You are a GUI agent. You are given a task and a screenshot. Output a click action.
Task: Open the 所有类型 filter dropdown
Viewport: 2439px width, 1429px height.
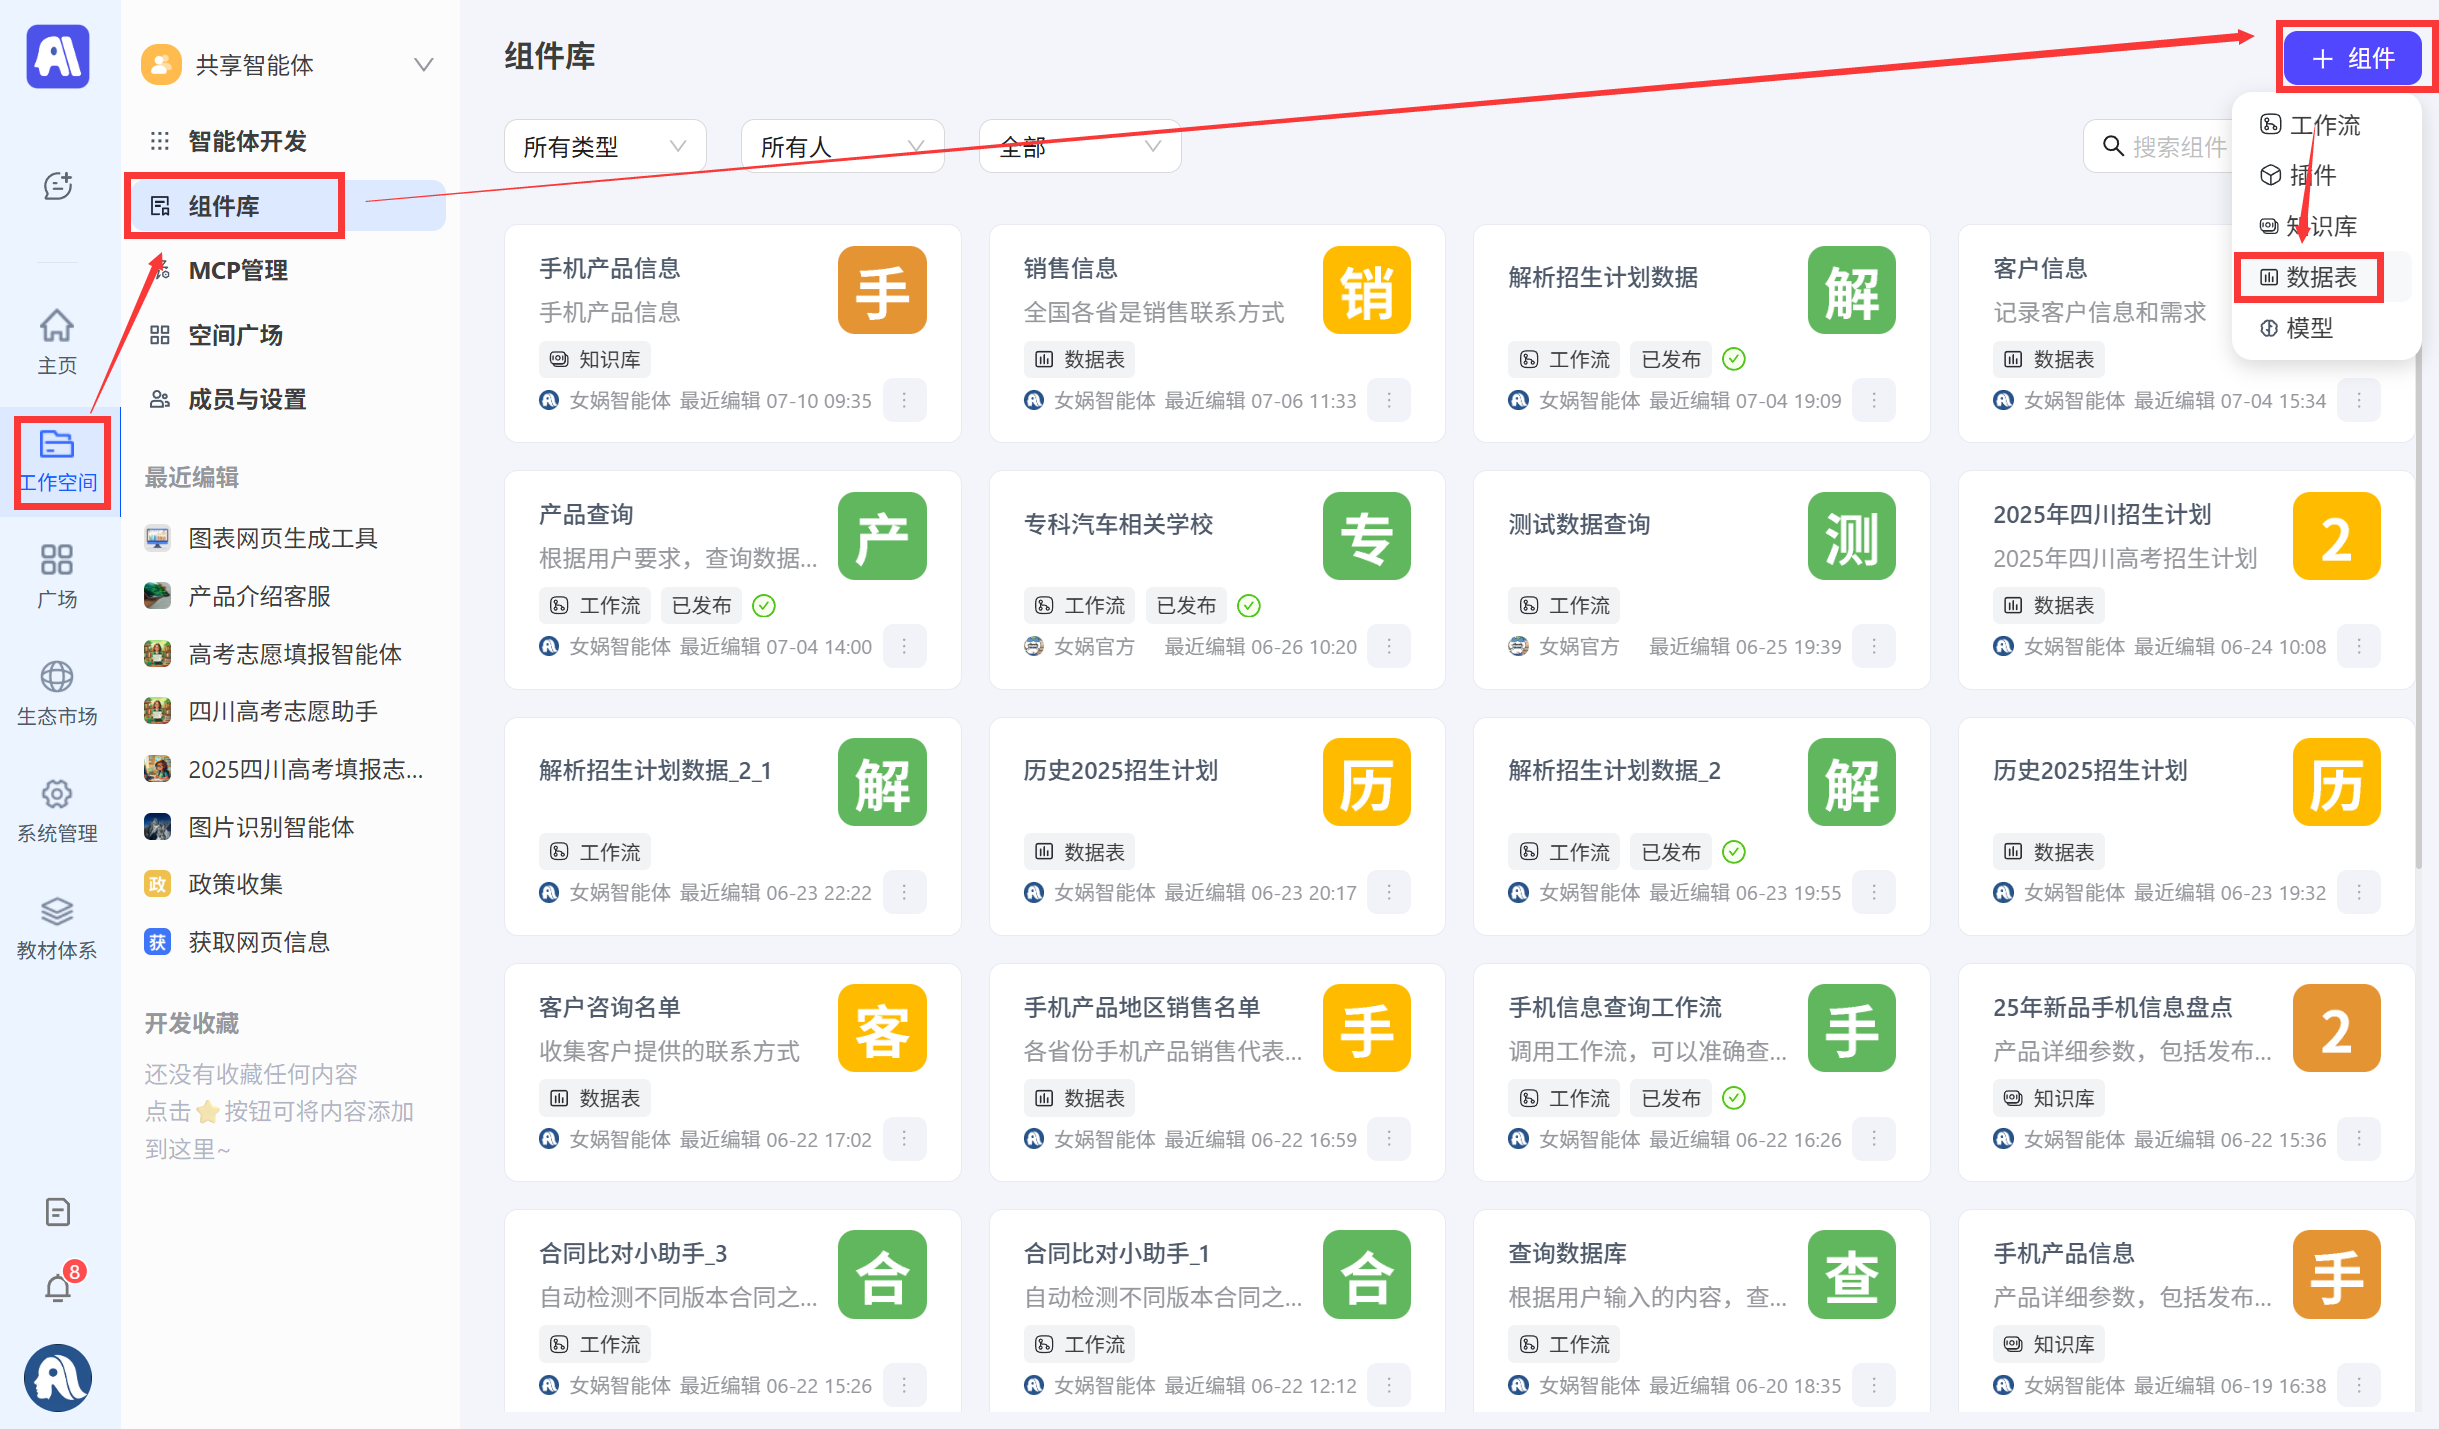point(604,147)
